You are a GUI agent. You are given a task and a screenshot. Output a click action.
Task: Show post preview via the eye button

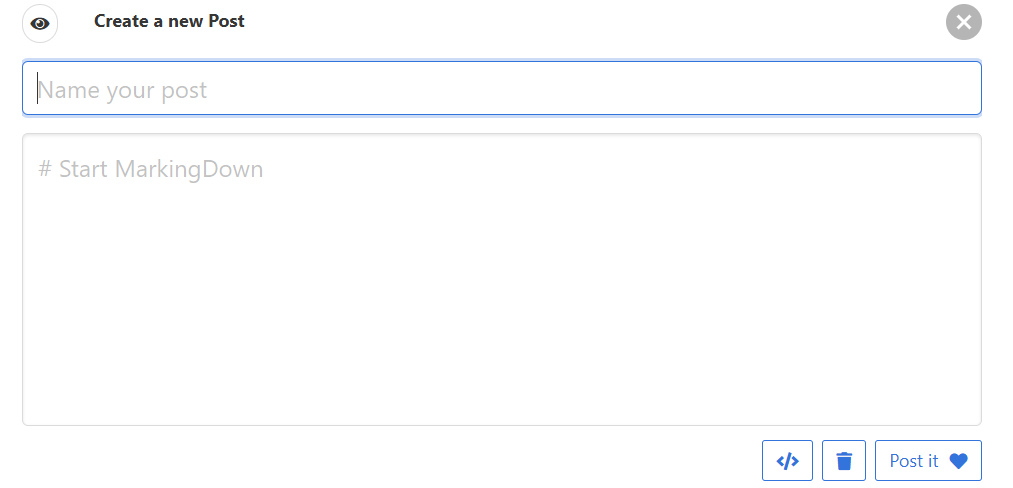pos(40,23)
